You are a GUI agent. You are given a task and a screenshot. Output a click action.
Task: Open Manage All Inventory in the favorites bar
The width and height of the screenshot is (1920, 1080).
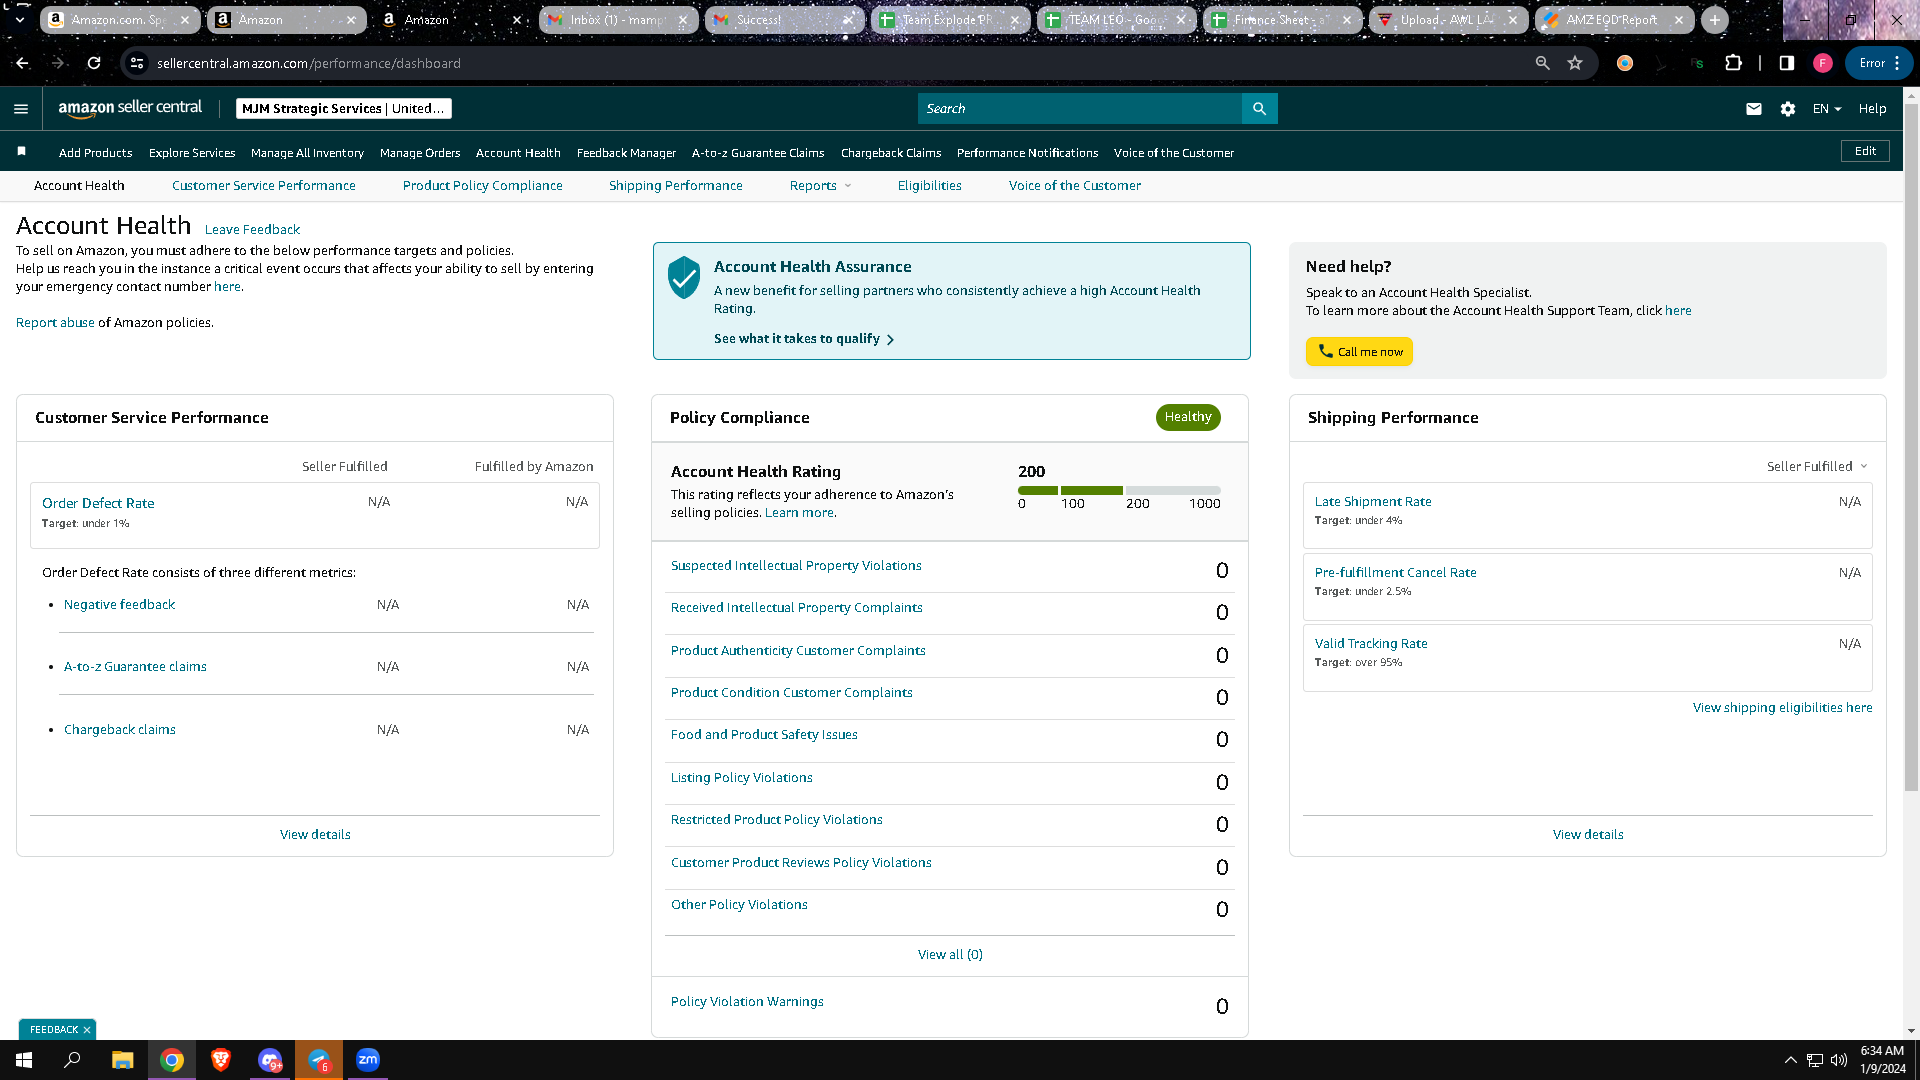pyautogui.click(x=307, y=153)
